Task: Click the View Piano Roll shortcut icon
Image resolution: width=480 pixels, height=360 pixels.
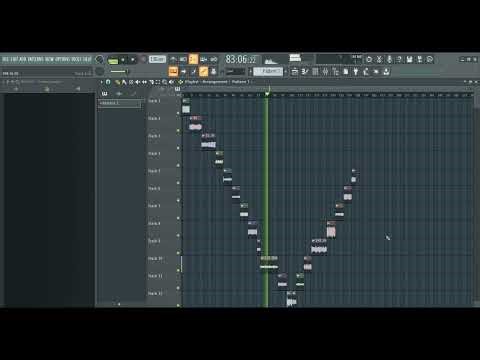Action: (x=305, y=71)
